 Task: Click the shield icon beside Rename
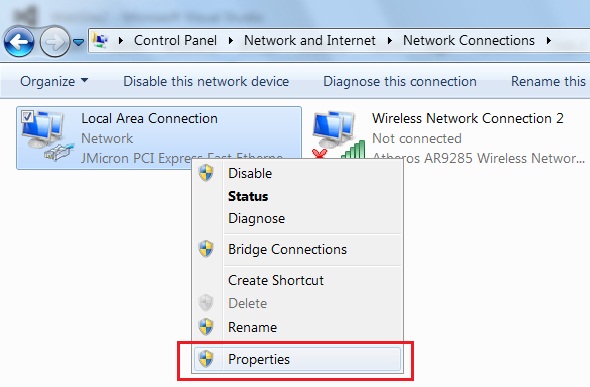(x=206, y=327)
